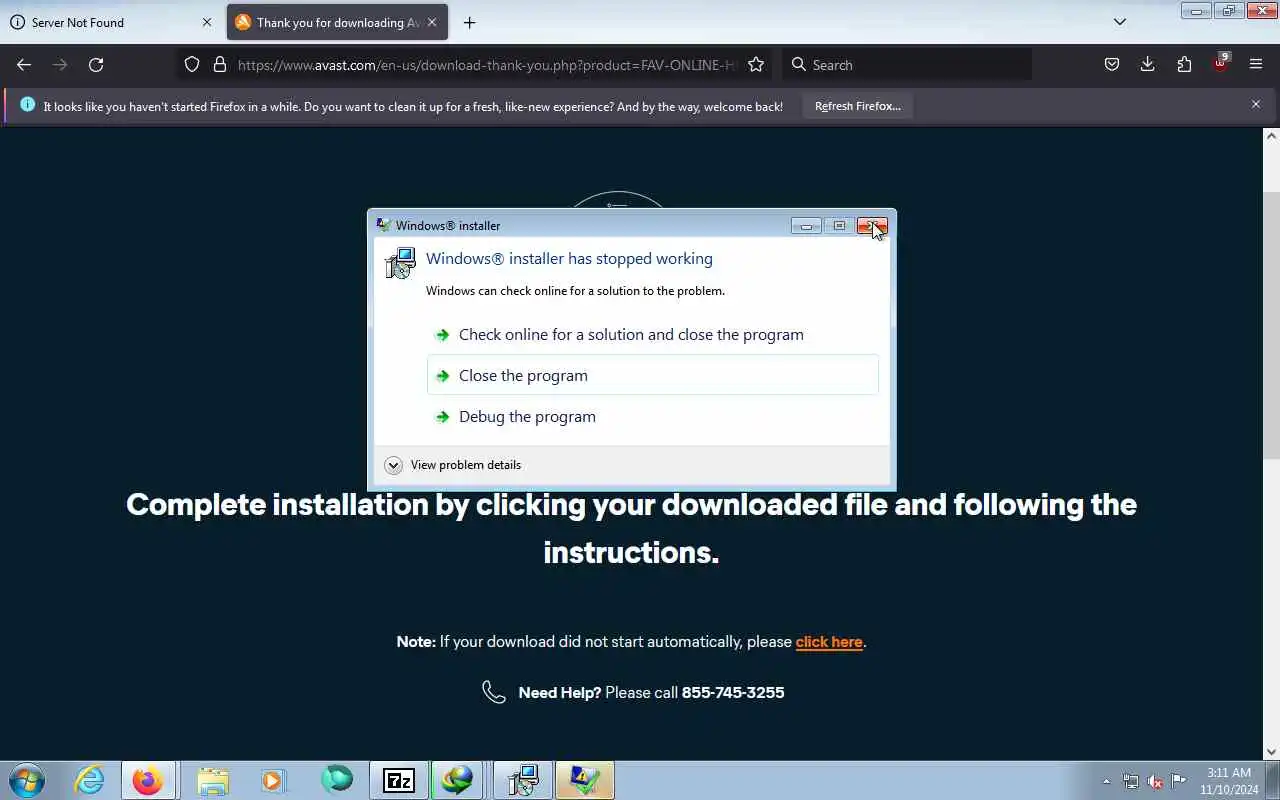Open the tracking protection shield icon

[x=192, y=65]
